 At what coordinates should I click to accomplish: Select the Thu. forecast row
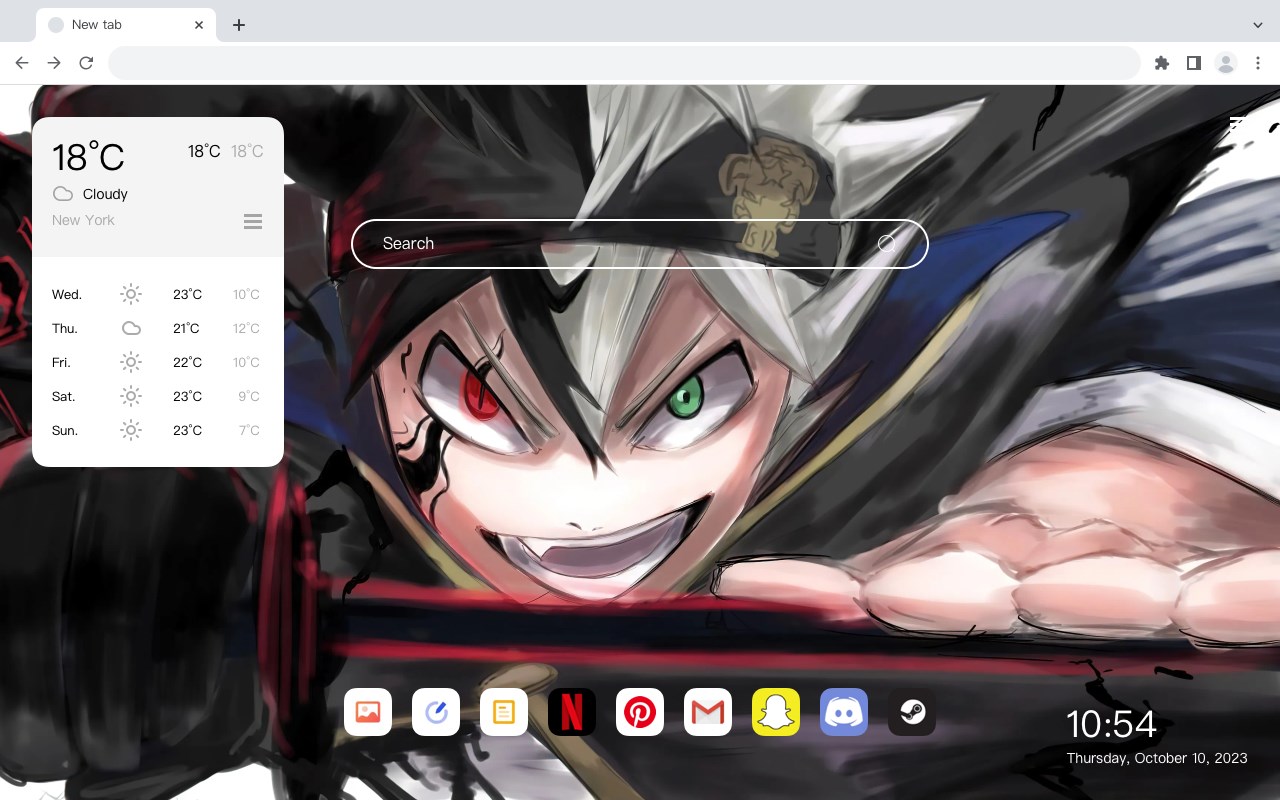(158, 328)
